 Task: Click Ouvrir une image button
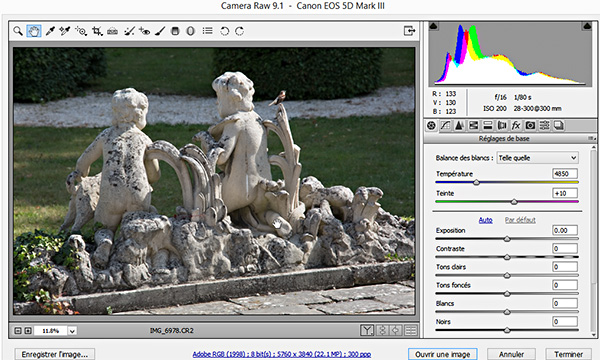point(443,355)
